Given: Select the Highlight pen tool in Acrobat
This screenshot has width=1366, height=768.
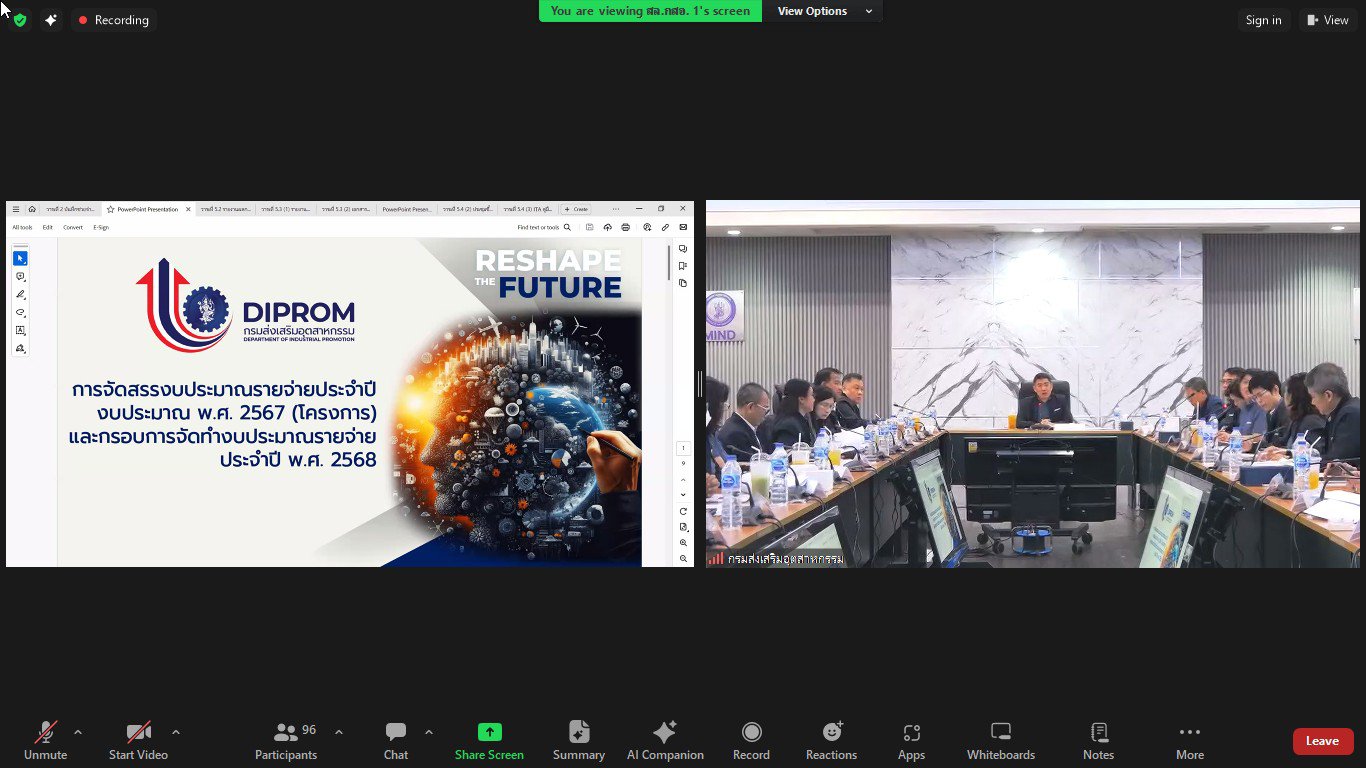Looking at the screenshot, I should click(x=20, y=294).
